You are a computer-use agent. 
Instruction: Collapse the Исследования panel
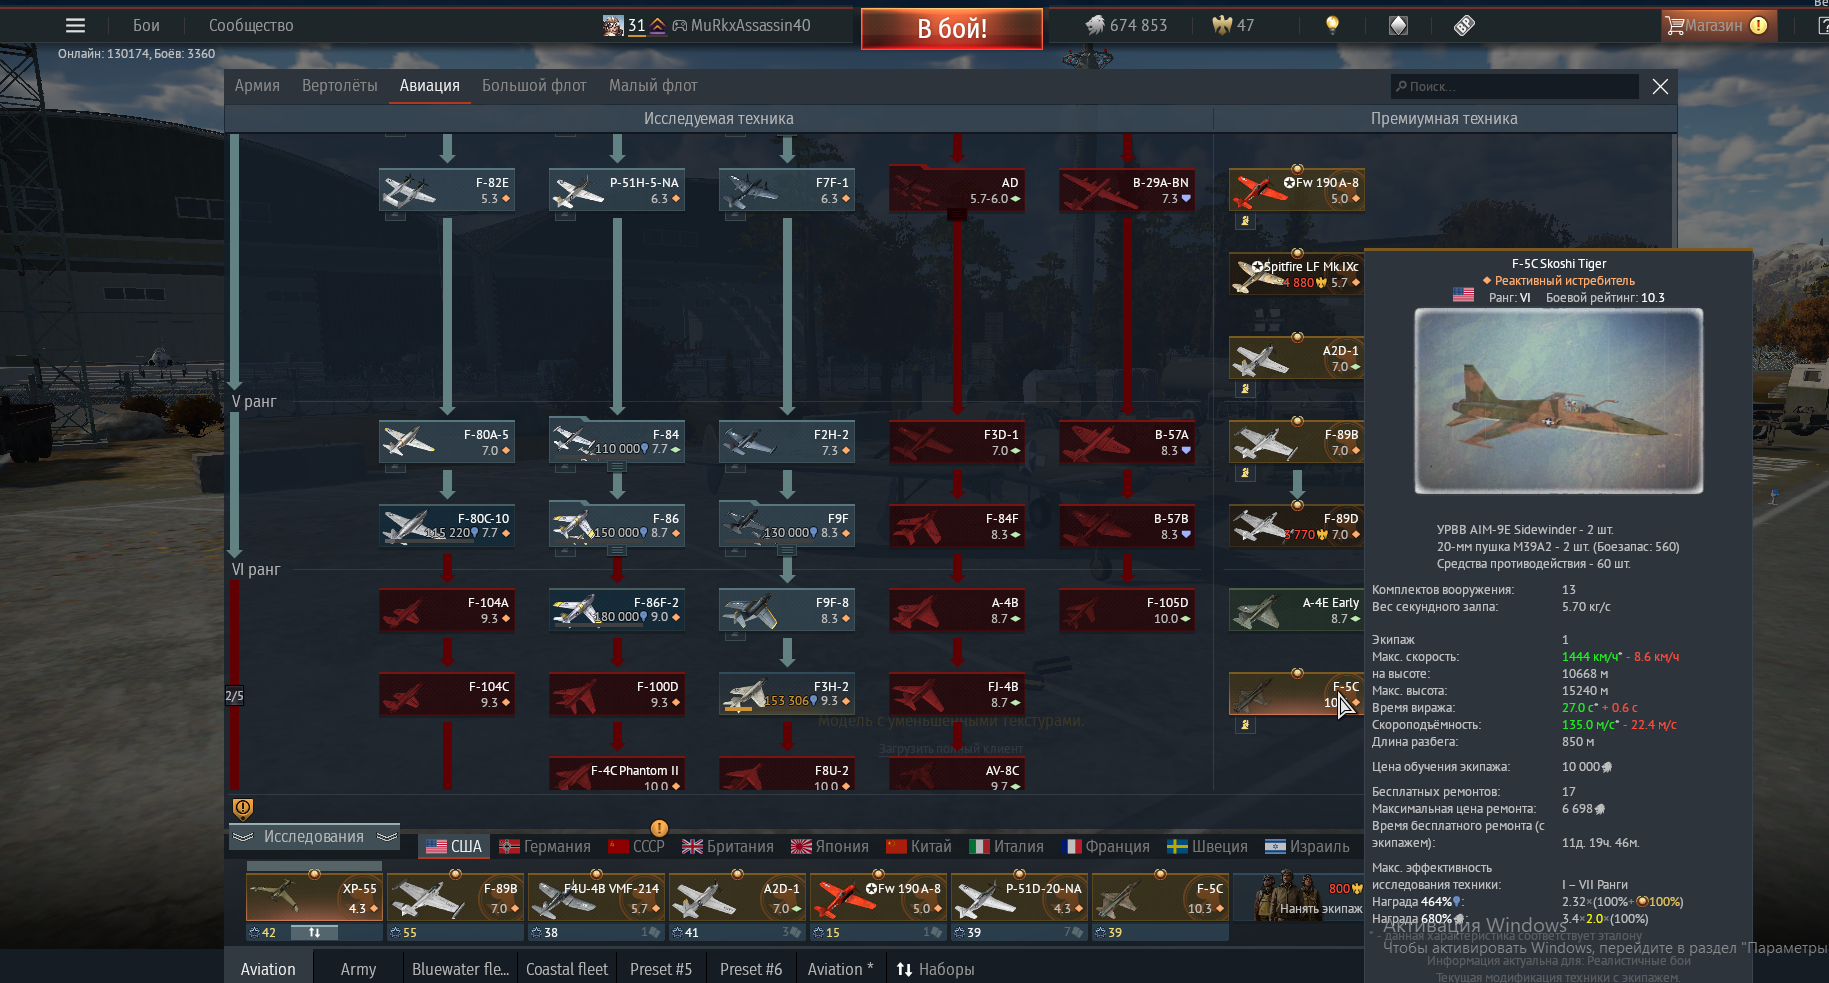pyautogui.click(x=314, y=837)
